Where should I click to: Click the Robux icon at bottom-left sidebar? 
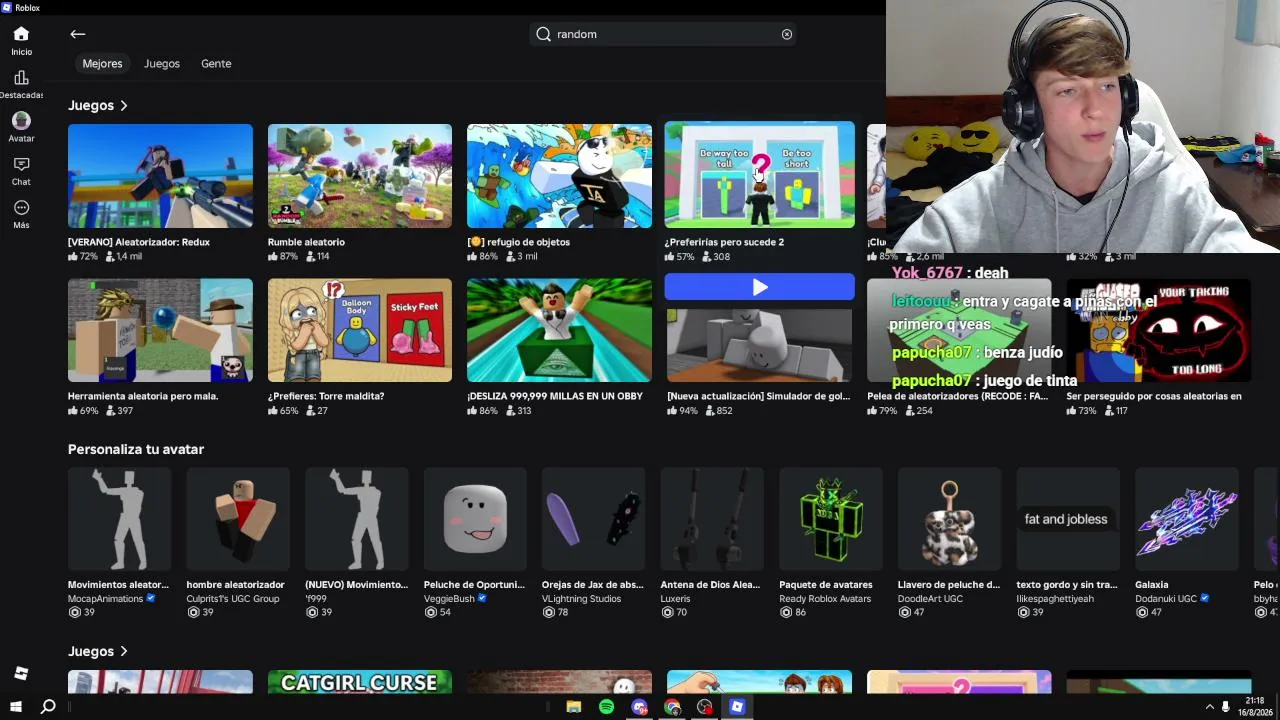[x=21, y=673]
